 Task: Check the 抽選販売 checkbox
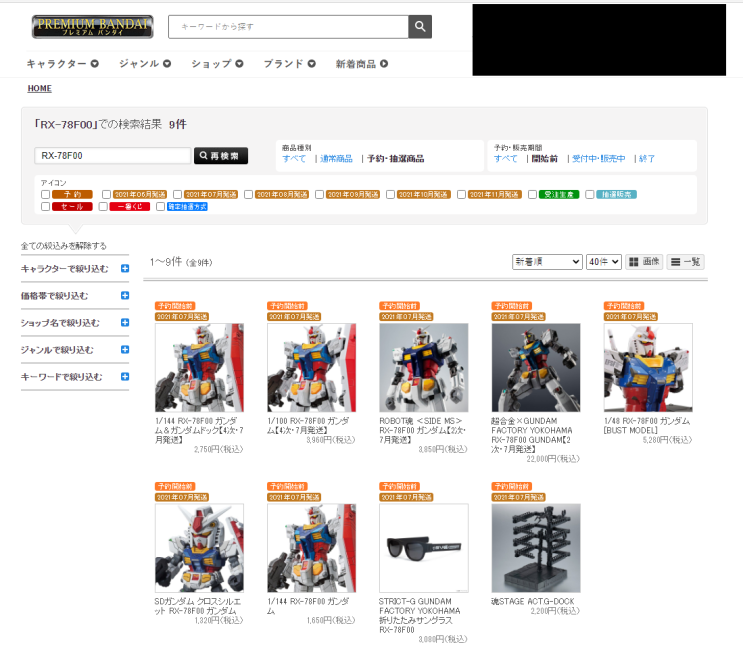(589, 194)
